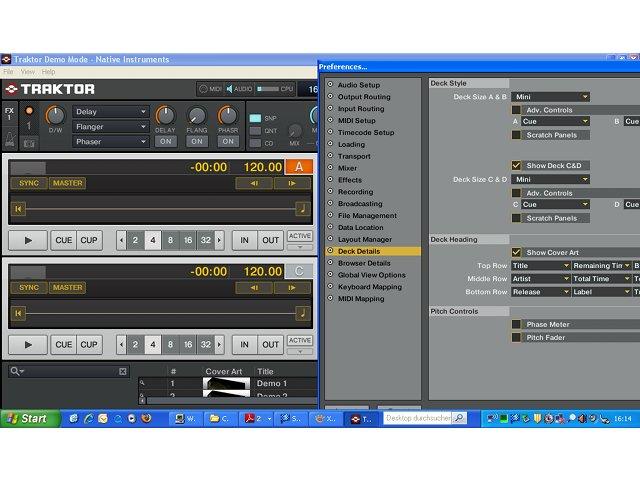The width and height of the screenshot is (640, 480).
Task: Open the Phaser effect dropdown
Action: [111, 142]
